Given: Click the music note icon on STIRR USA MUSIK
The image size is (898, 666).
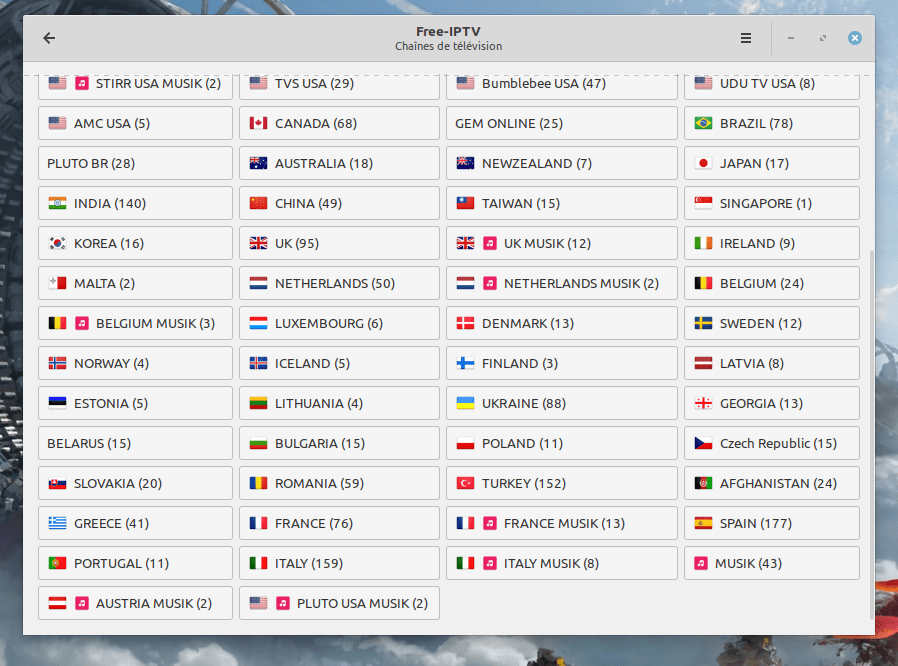Looking at the screenshot, I should (x=82, y=84).
